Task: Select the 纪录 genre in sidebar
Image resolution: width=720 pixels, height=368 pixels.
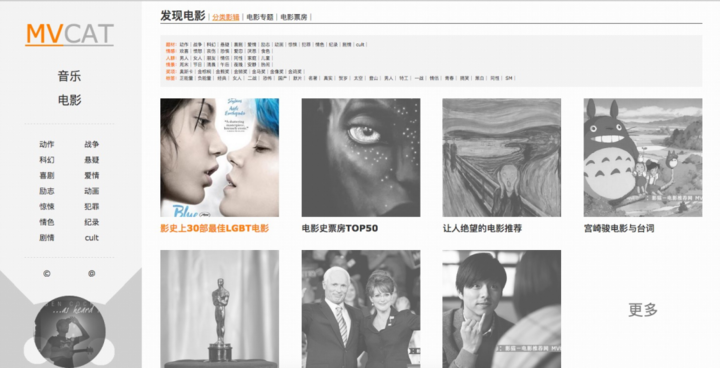Action: (92, 222)
